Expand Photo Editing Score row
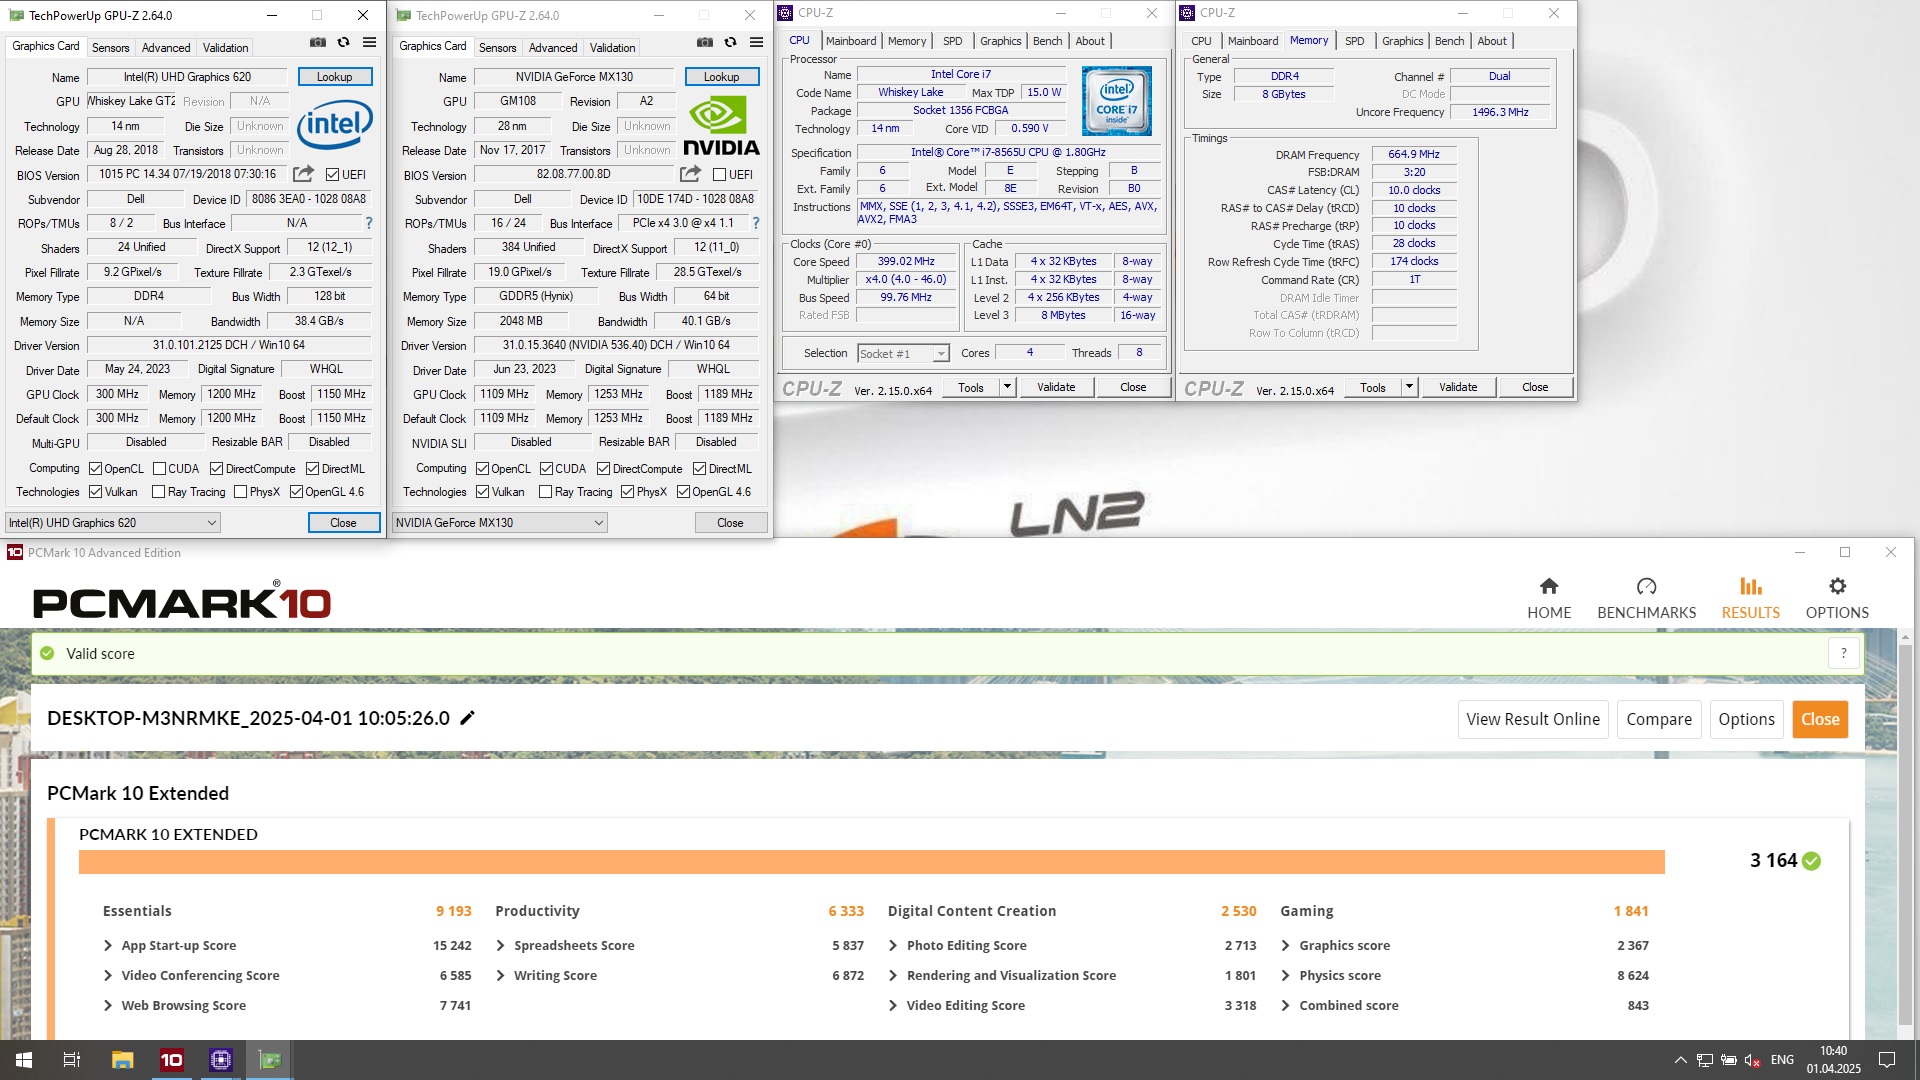 pos(893,945)
